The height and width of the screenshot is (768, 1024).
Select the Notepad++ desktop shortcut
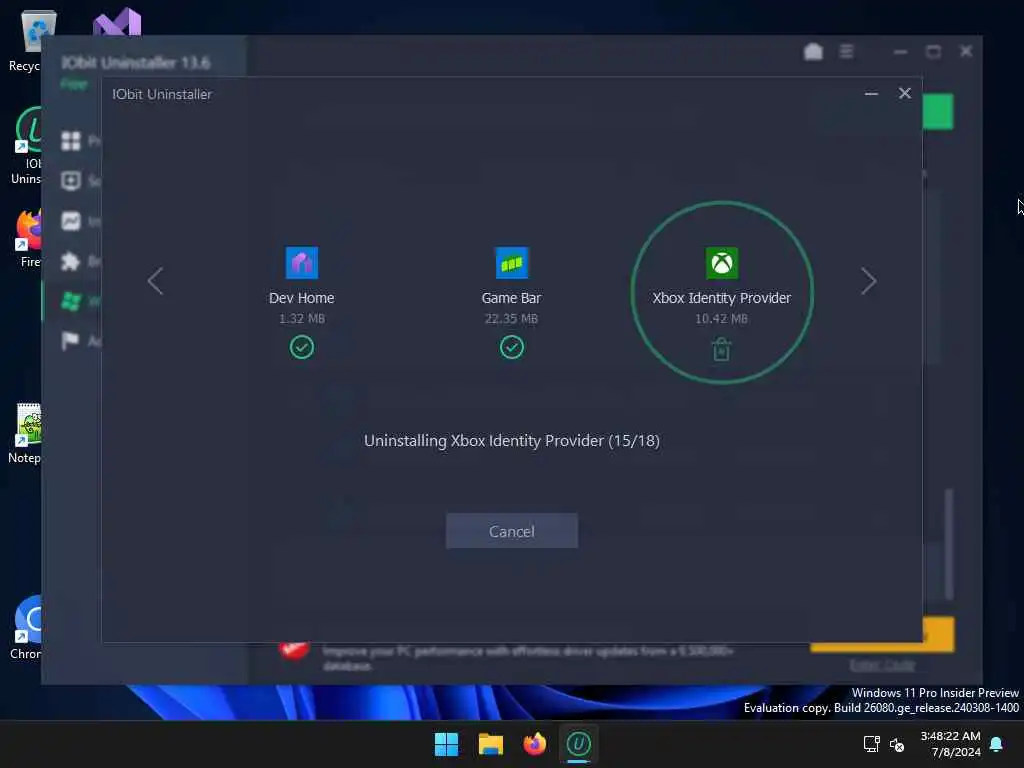[26, 434]
